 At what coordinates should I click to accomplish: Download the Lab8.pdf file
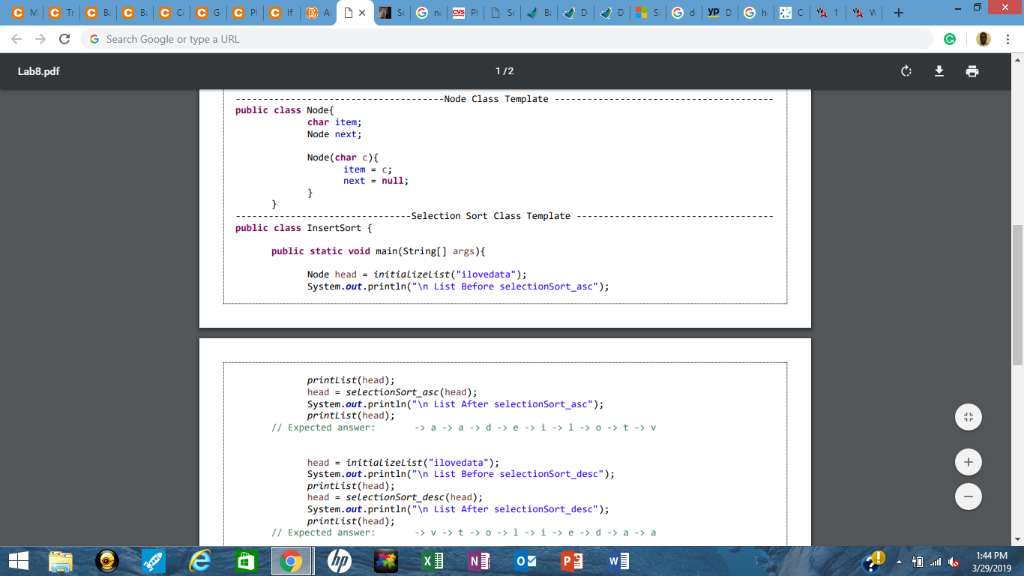pos(939,71)
